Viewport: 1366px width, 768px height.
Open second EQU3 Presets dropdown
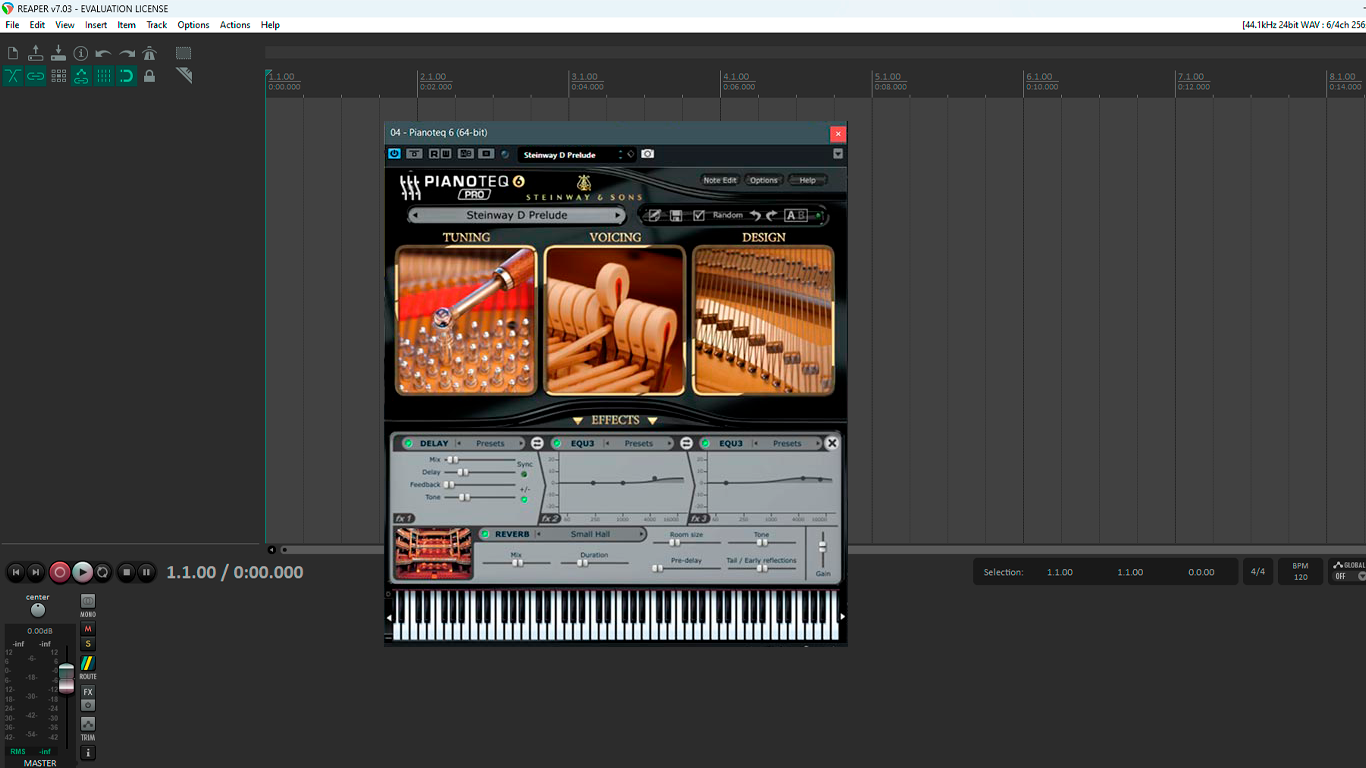point(787,443)
